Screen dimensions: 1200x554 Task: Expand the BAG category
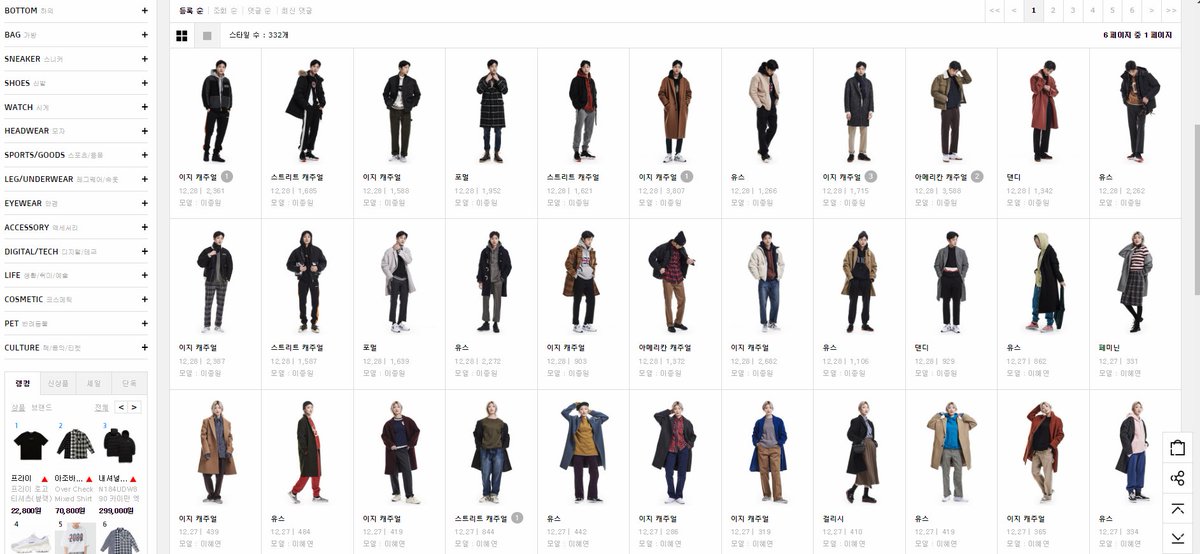[144, 35]
